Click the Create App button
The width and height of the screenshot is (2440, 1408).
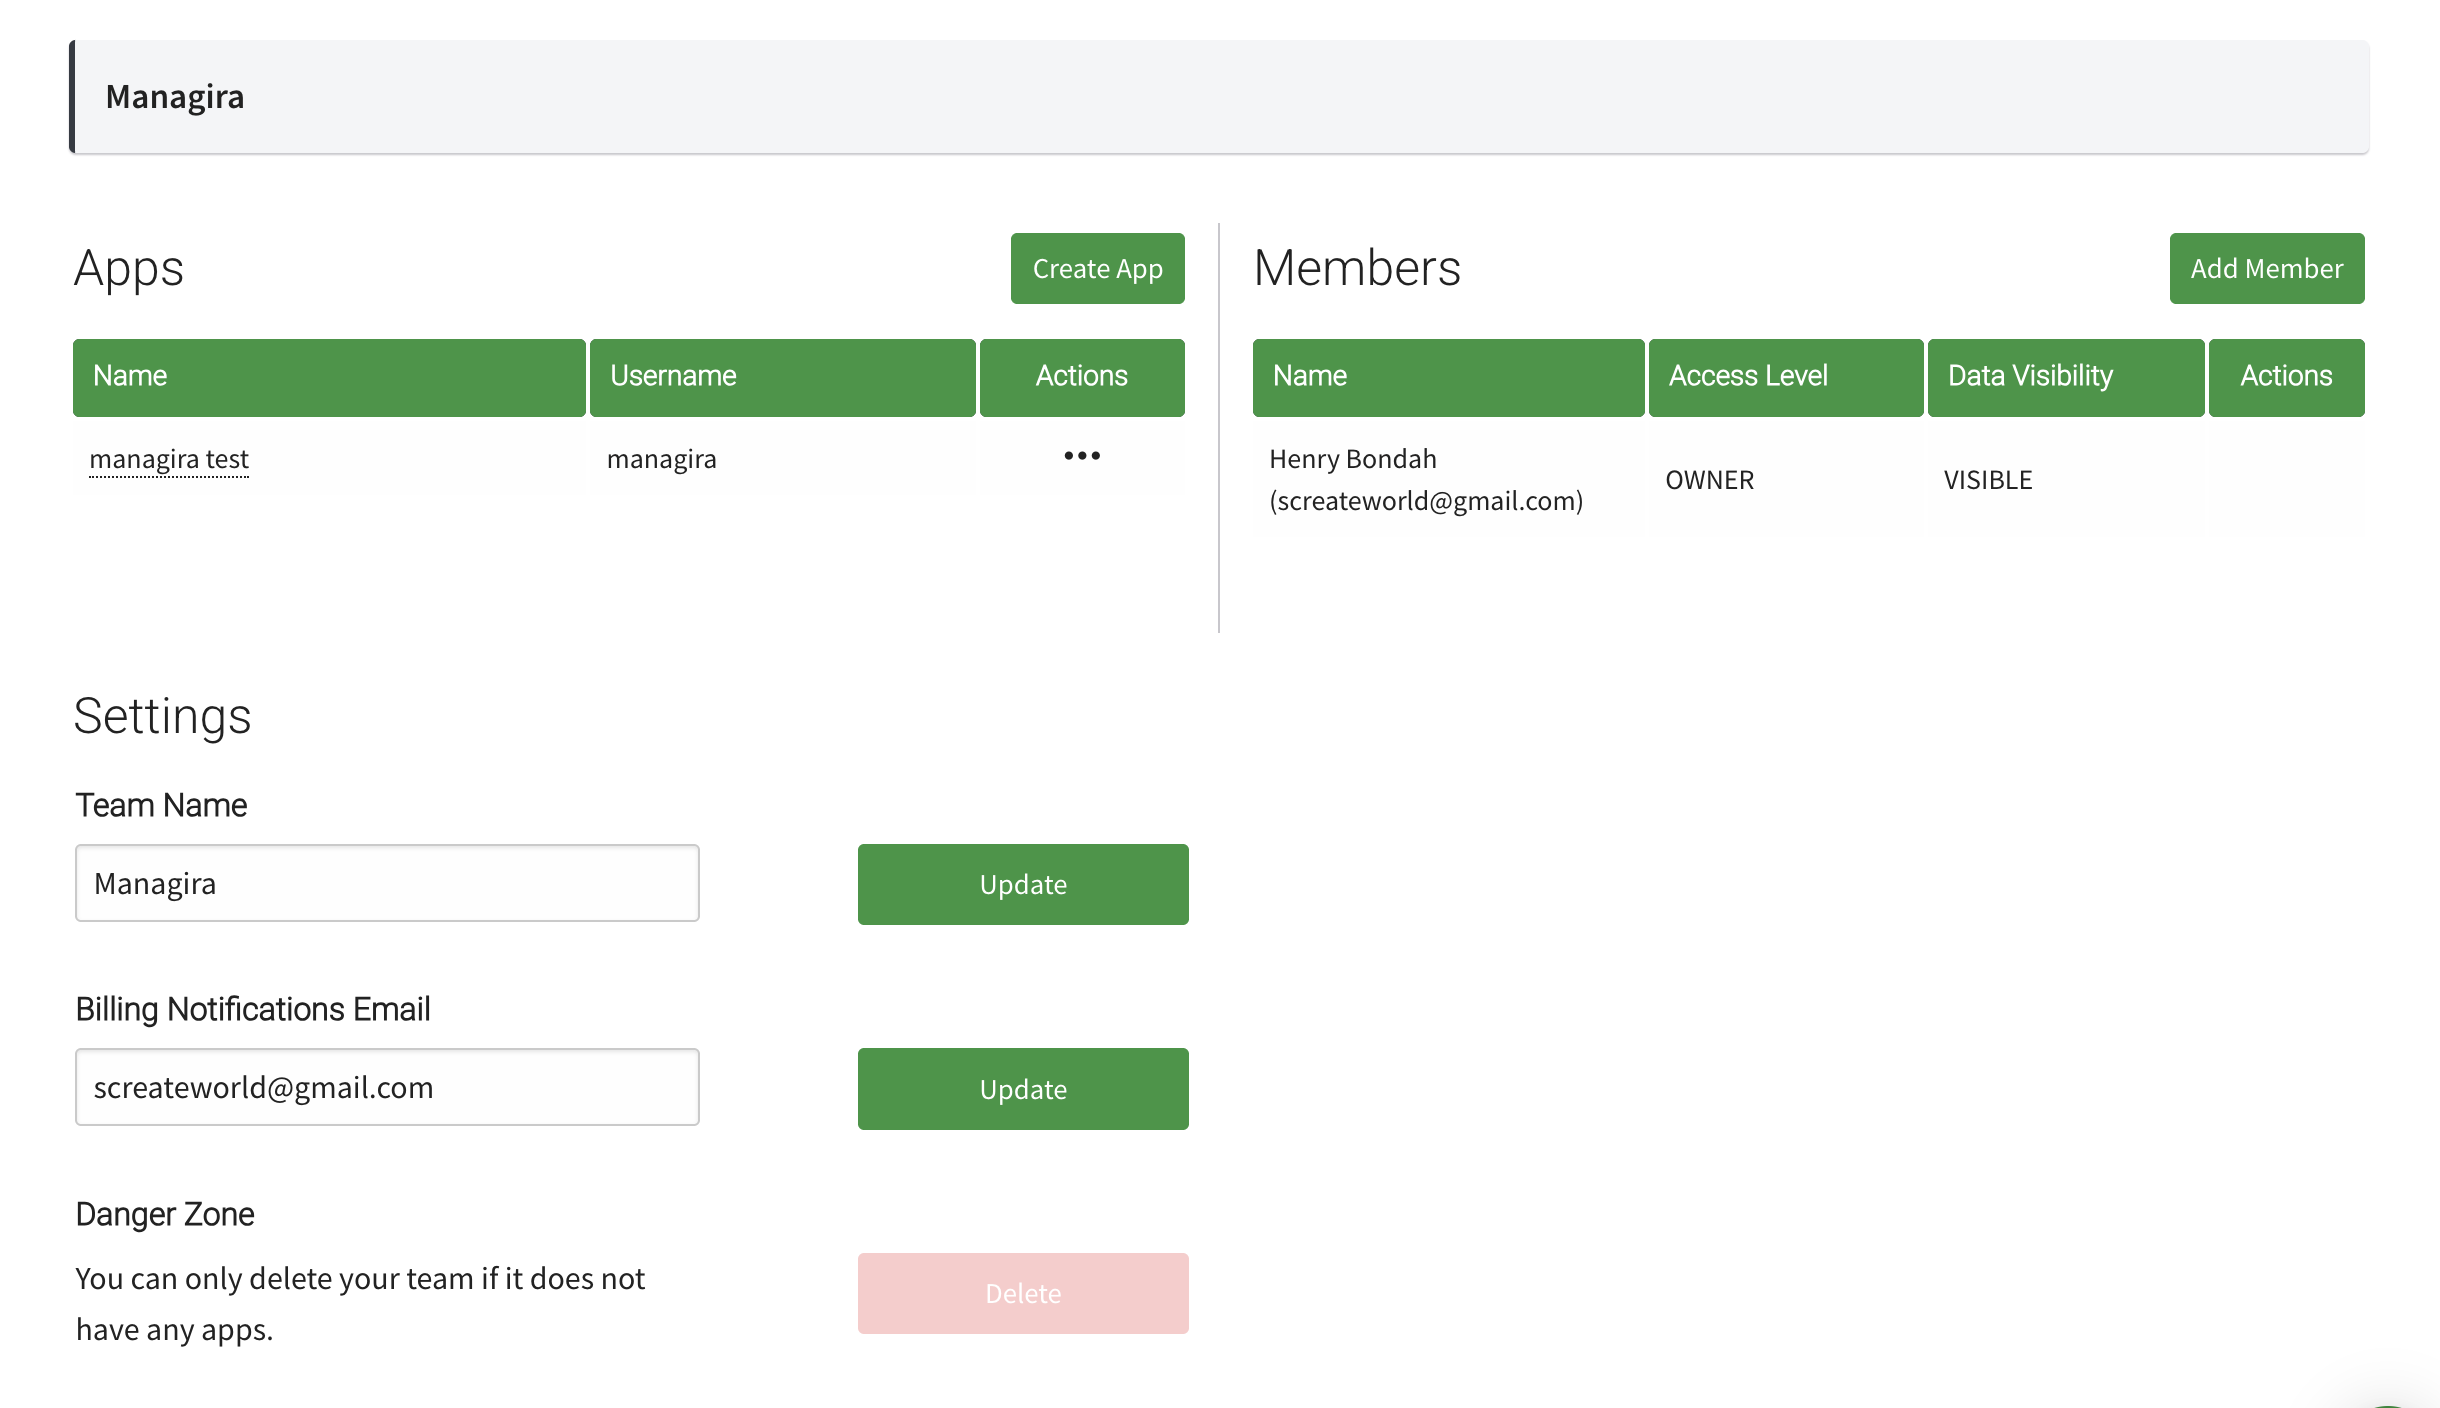1097,268
